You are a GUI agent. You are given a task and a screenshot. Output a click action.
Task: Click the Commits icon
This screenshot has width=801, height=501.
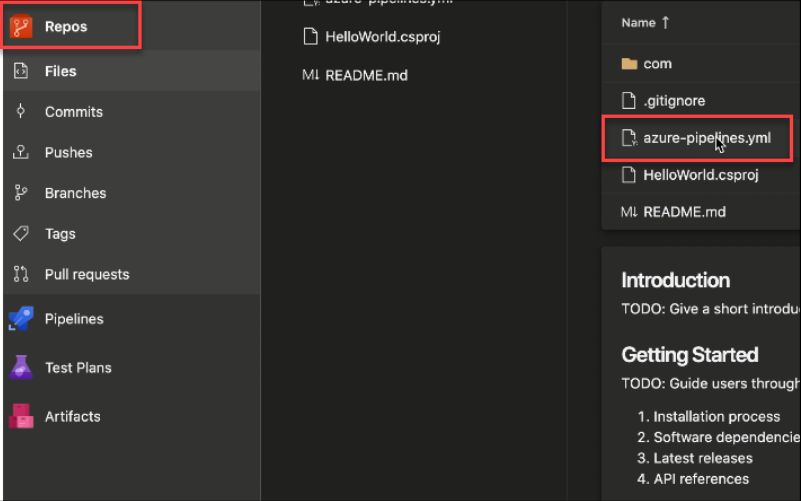pos(21,112)
